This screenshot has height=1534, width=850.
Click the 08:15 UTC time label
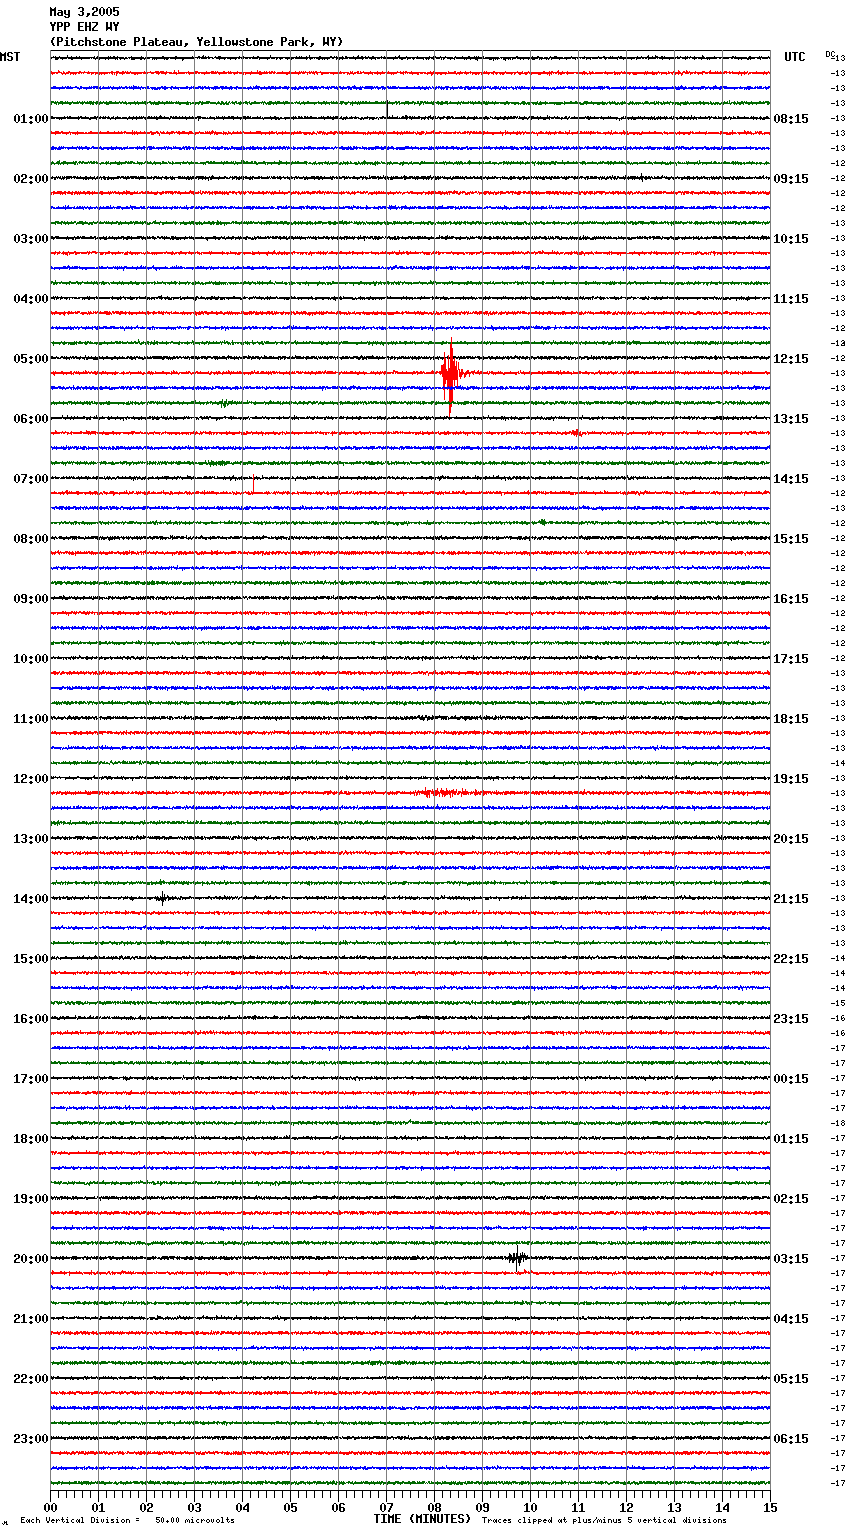(x=791, y=119)
